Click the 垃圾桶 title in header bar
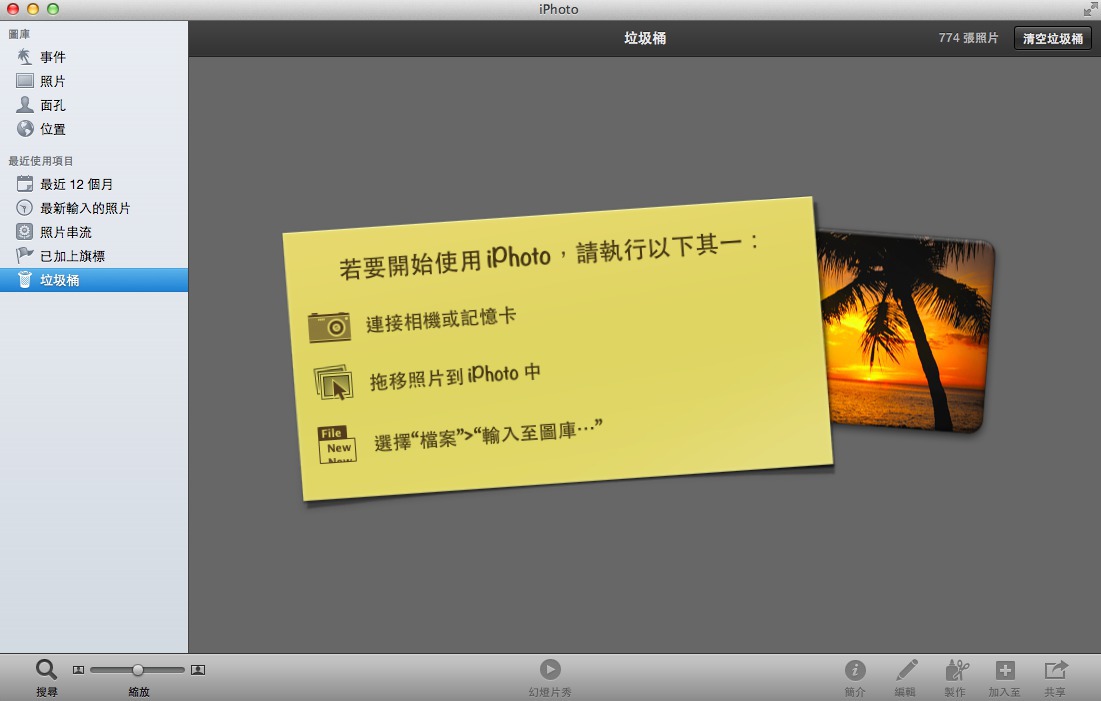This screenshot has height=701, width=1101. pos(645,38)
